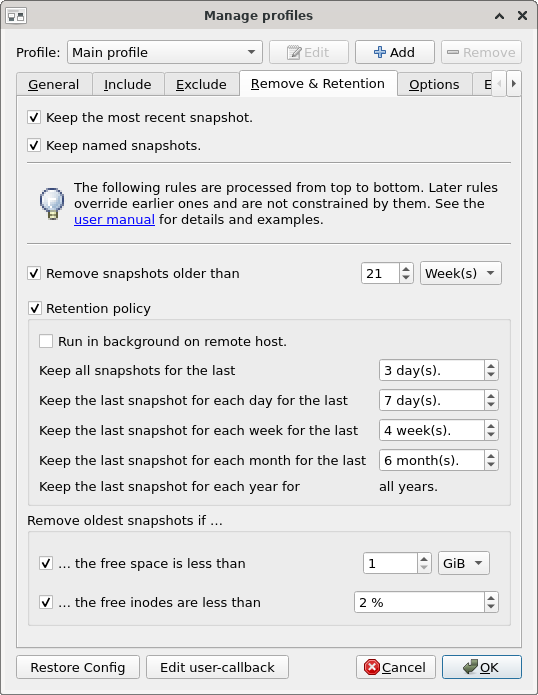This screenshot has height=695, width=538.
Task: Click the window menu icon in title bar
Action: pos(16,16)
